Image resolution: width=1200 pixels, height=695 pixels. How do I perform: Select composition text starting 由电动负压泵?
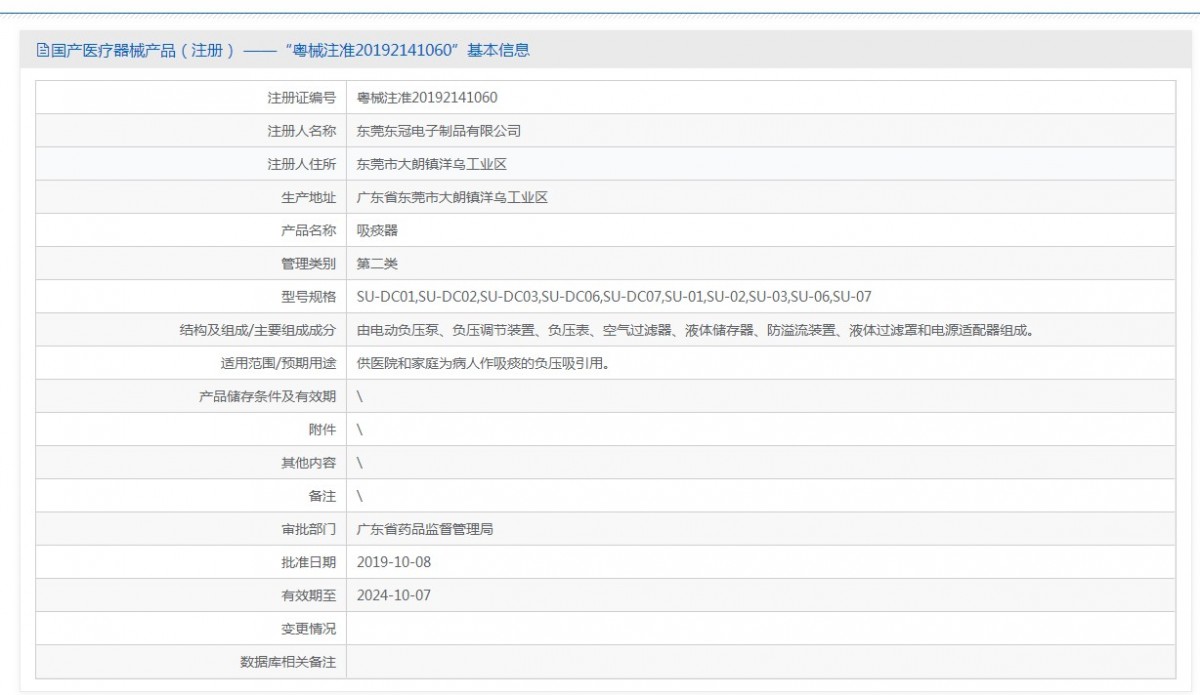tap(695, 329)
